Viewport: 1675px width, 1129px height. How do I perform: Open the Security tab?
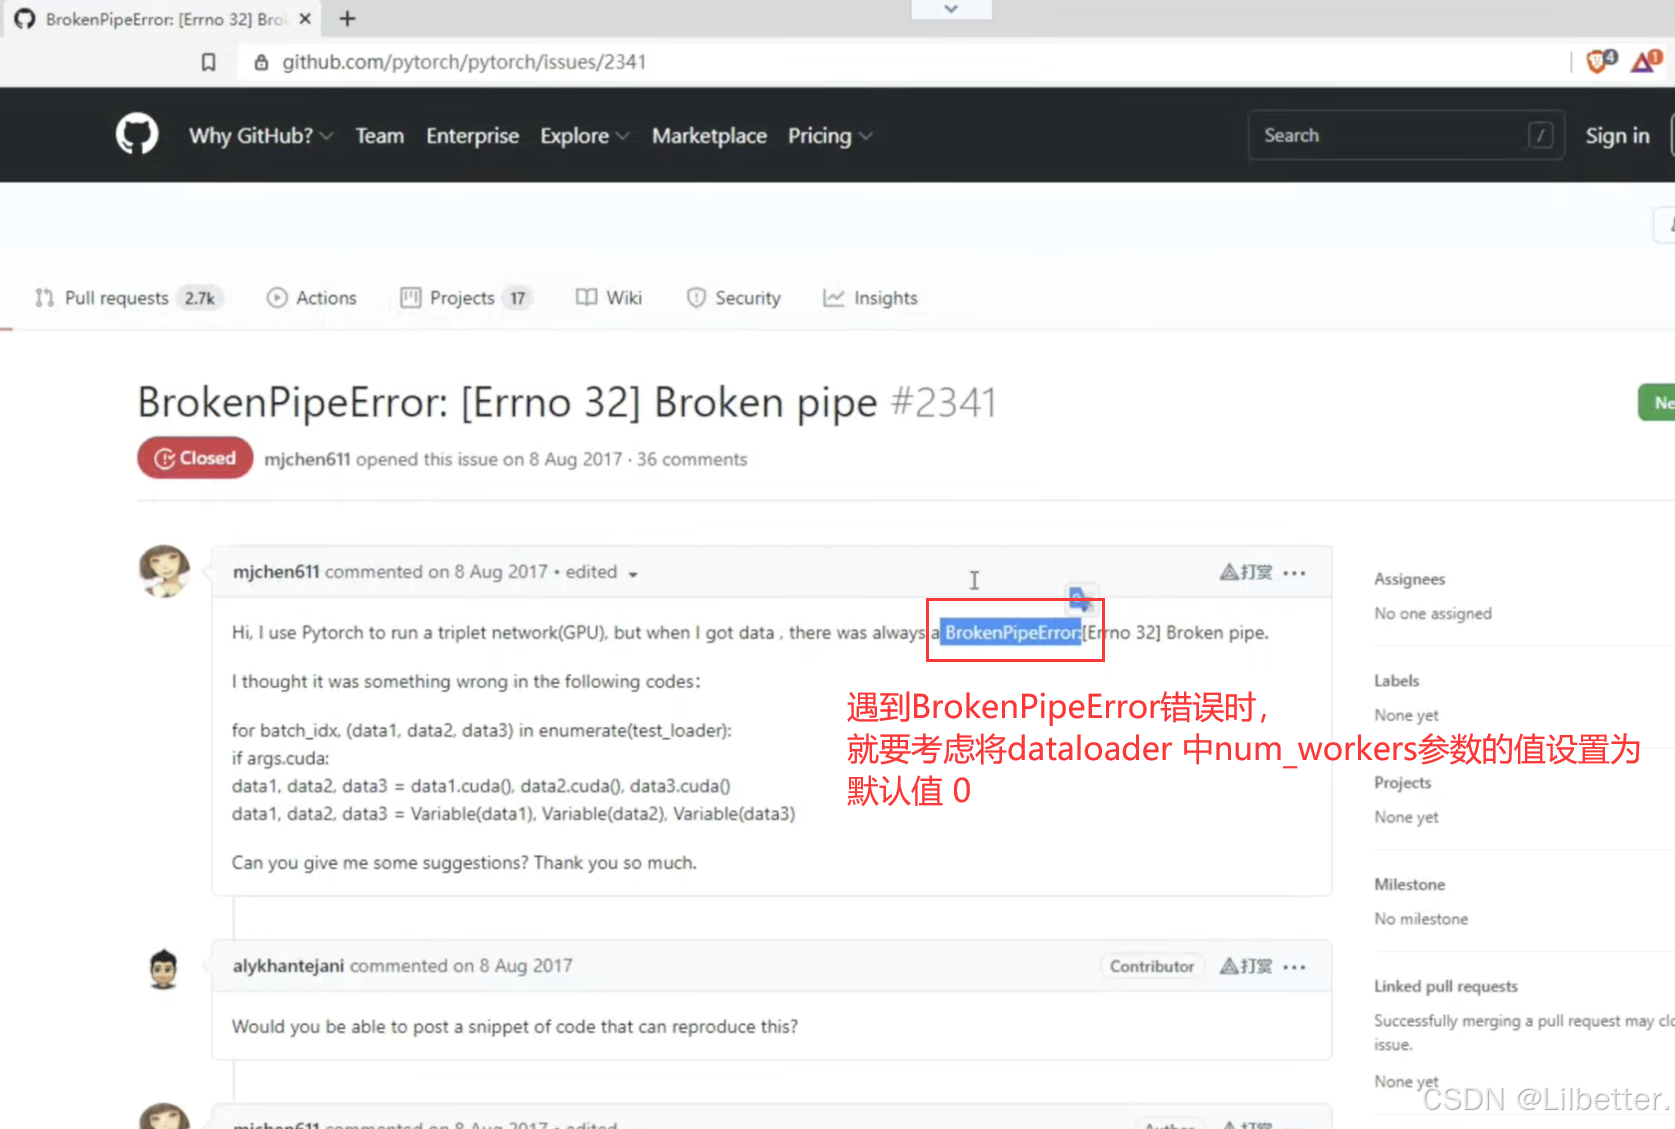coord(733,298)
